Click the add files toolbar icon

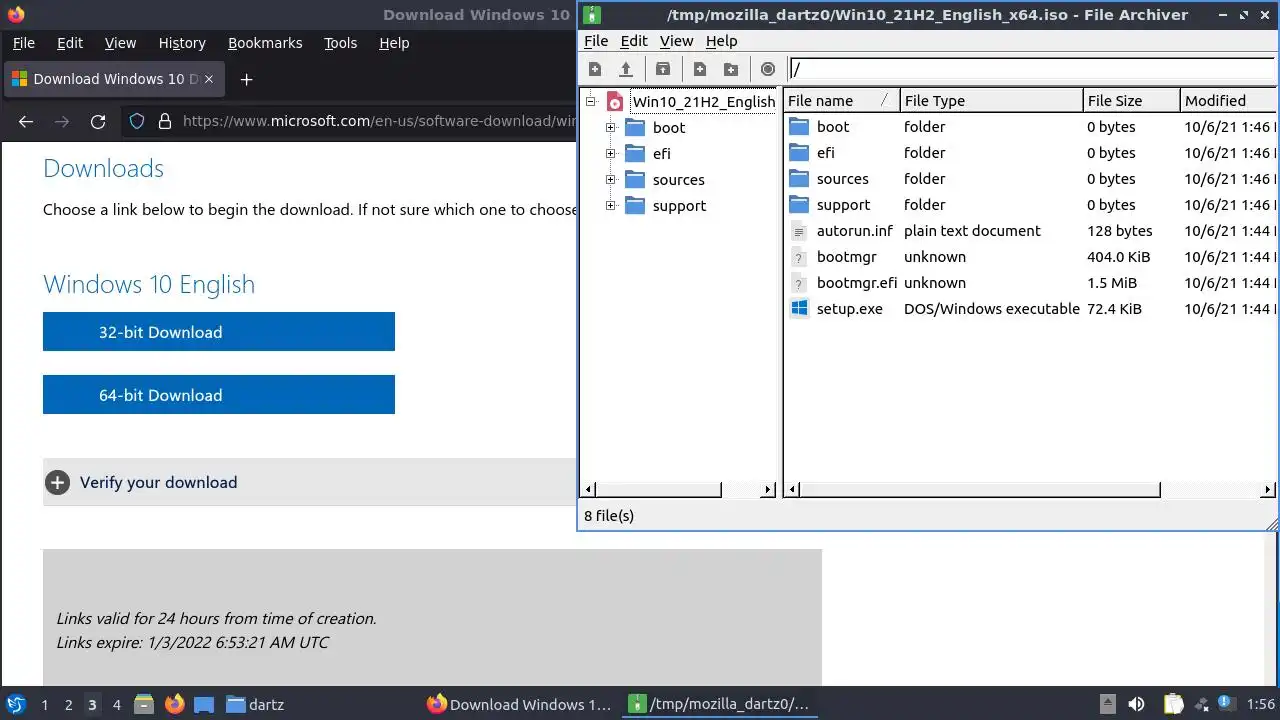click(x=700, y=69)
